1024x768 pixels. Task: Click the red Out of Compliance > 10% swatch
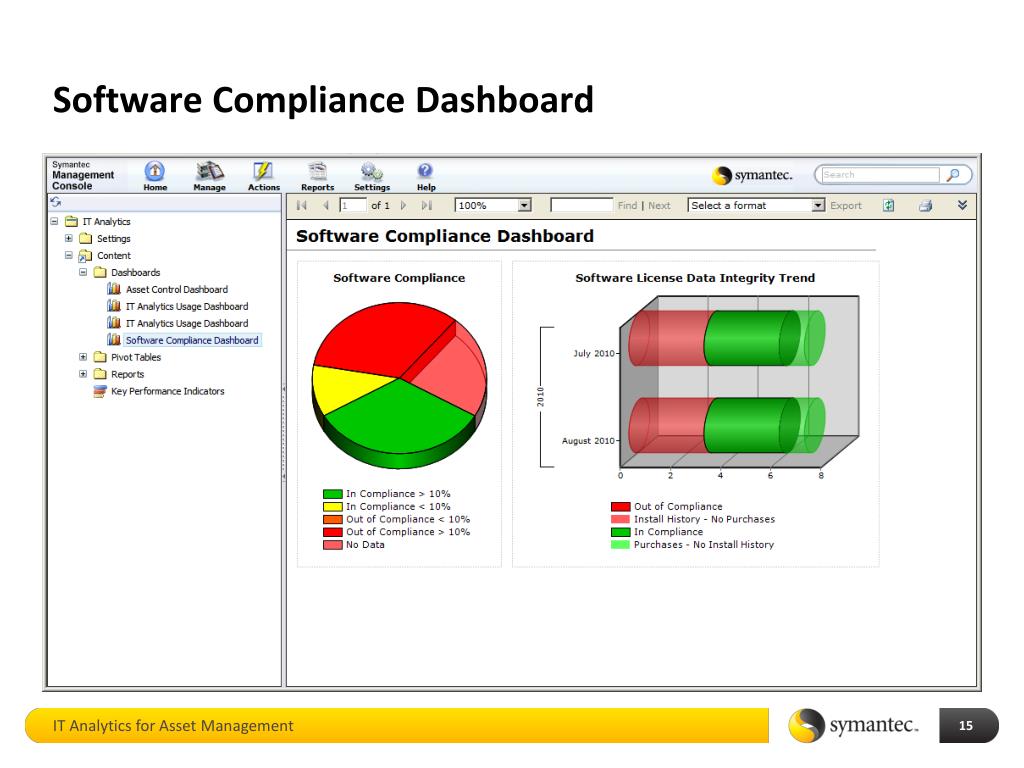(x=333, y=532)
